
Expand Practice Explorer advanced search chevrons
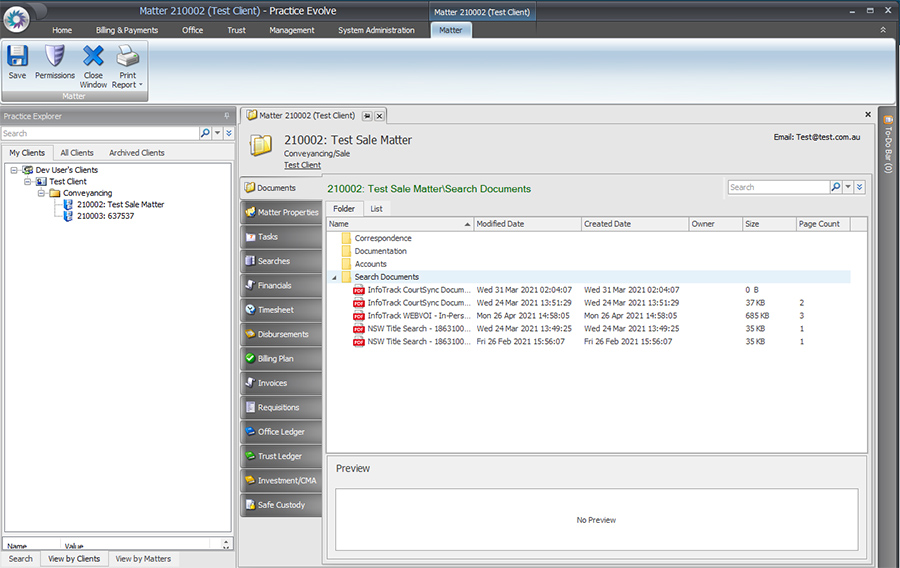(x=229, y=133)
